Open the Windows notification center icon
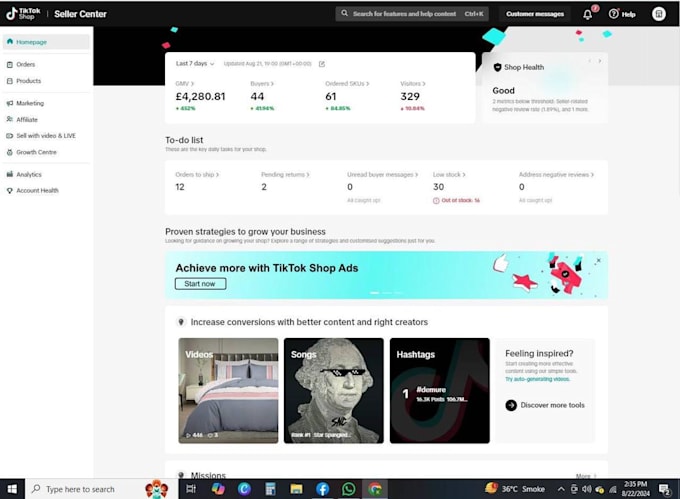The height and width of the screenshot is (499, 680). tap(664, 489)
